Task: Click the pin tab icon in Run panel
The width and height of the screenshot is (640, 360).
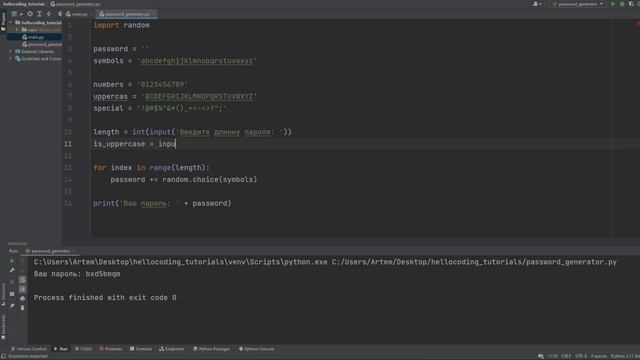Action: tap(12, 305)
